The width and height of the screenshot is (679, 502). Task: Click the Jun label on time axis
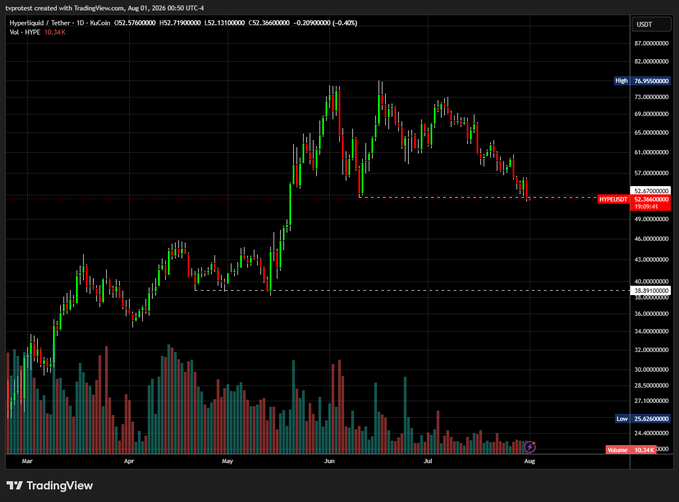pyautogui.click(x=329, y=461)
